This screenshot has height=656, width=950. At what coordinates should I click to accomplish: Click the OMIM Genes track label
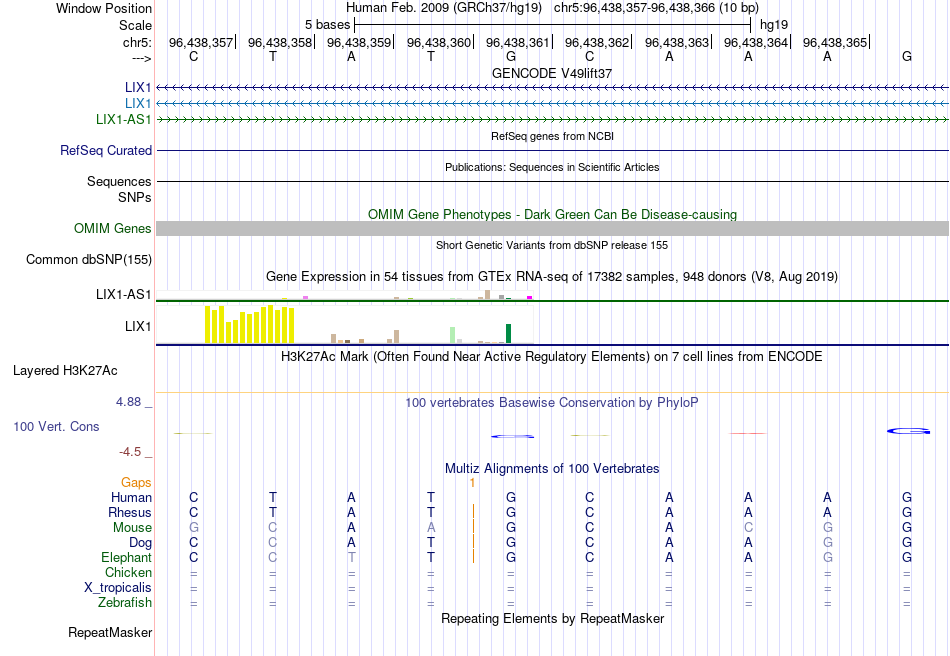113,228
